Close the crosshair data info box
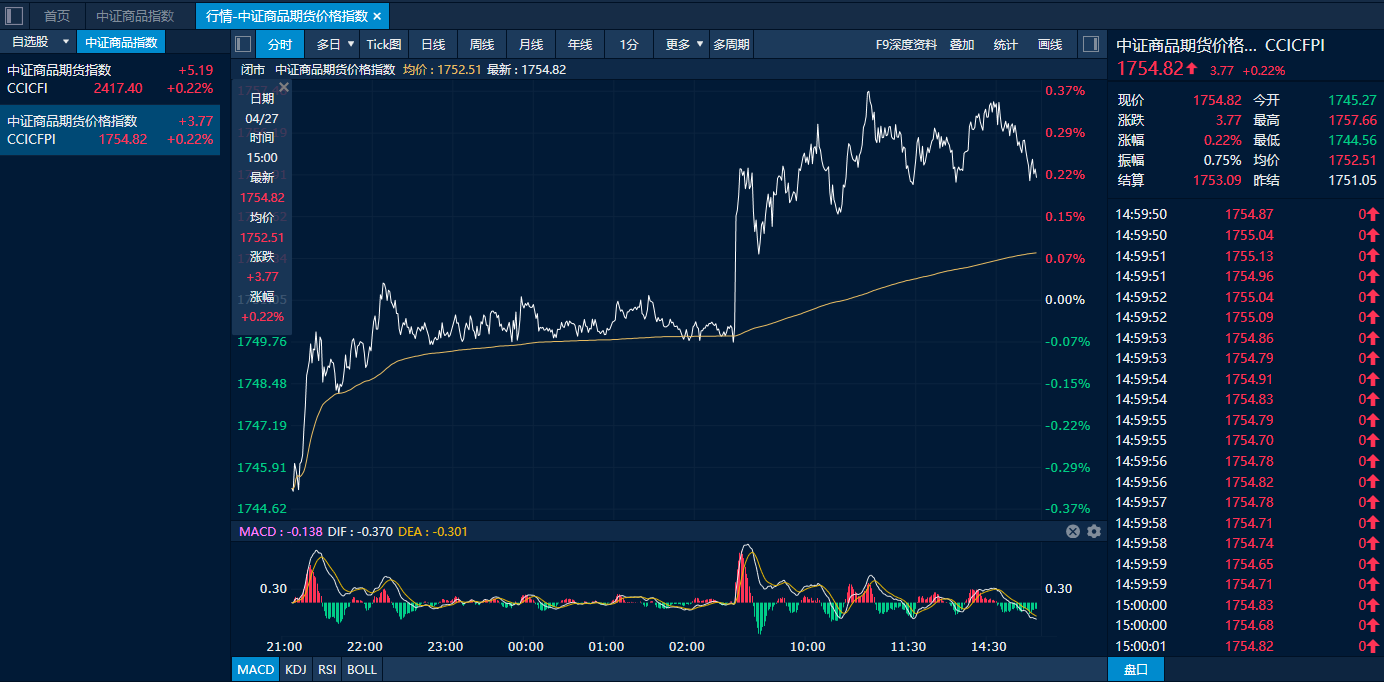Screen dimensions: 1384x682 pos(284,88)
